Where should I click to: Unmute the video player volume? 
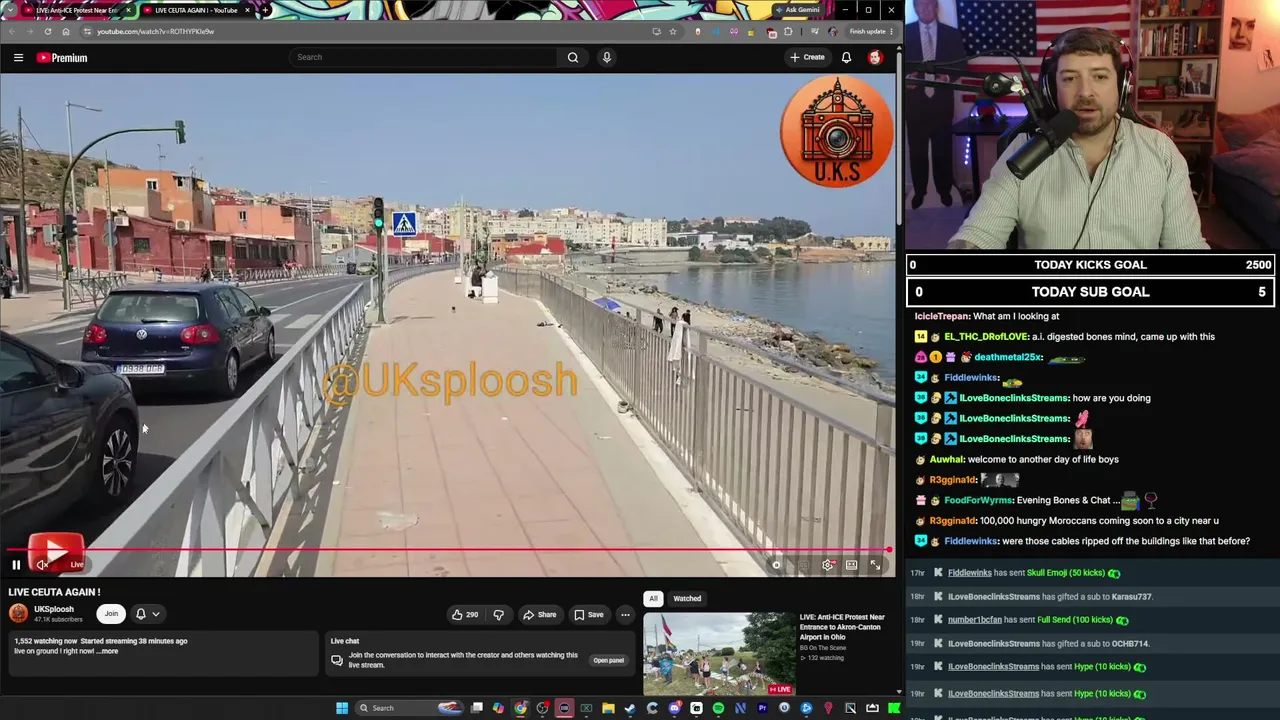[42, 565]
